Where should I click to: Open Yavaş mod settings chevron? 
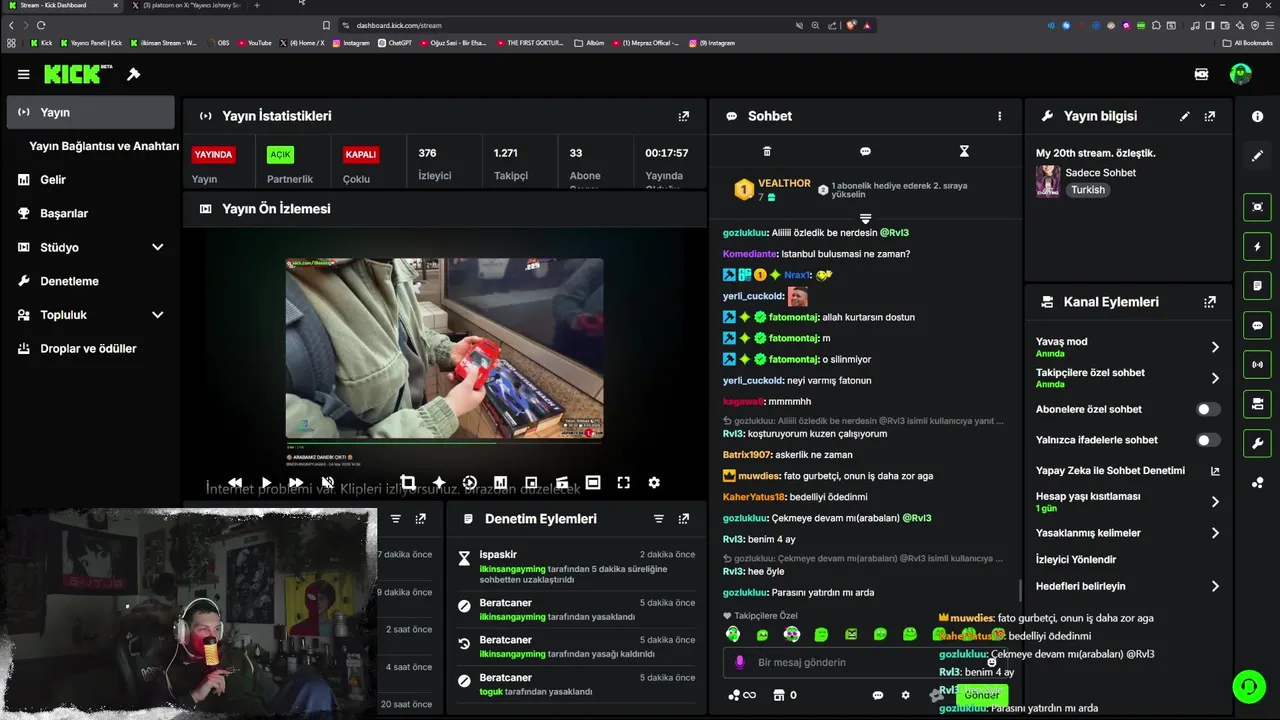click(x=1215, y=347)
